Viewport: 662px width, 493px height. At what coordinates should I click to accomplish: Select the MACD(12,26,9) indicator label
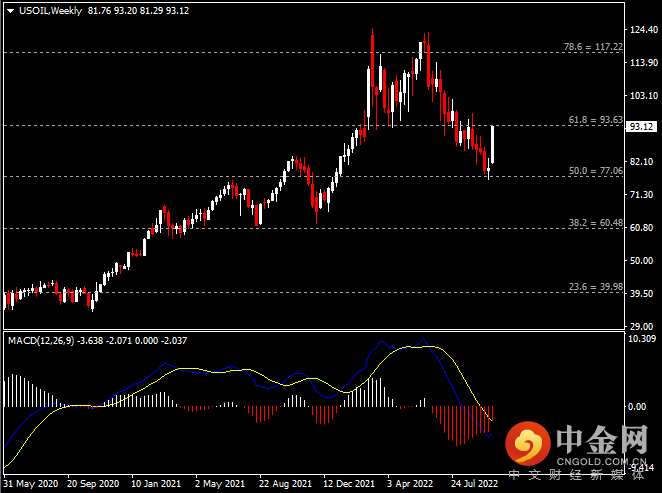click(41, 341)
